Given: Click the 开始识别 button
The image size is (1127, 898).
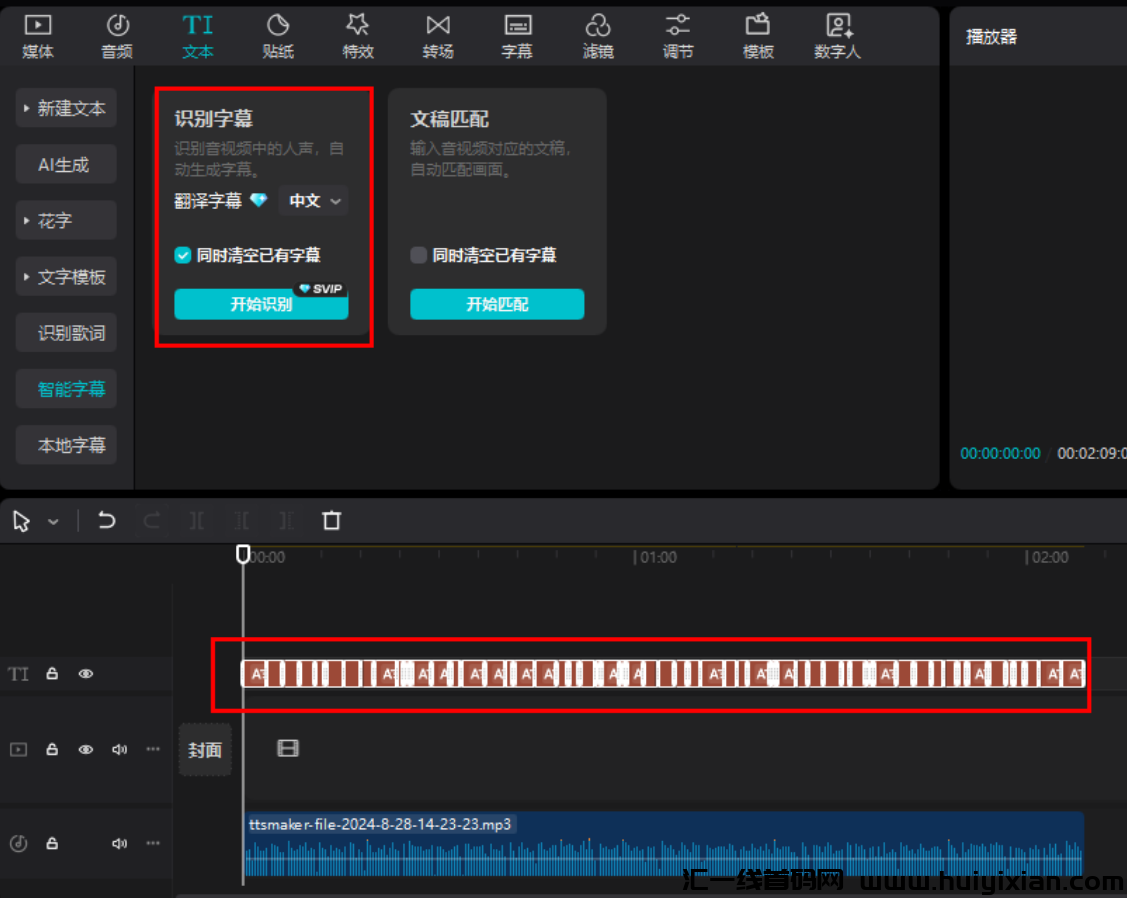Looking at the screenshot, I should pos(261,304).
